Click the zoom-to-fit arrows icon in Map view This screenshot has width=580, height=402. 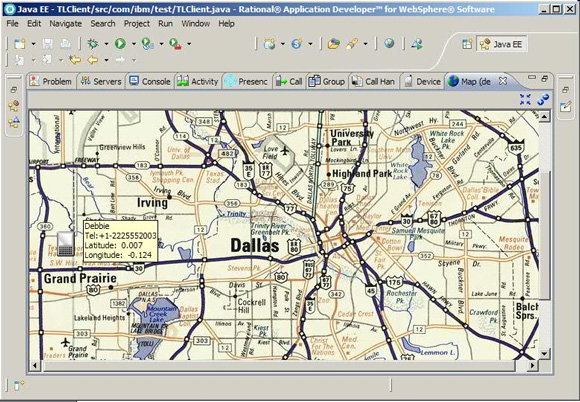pos(525,99)
